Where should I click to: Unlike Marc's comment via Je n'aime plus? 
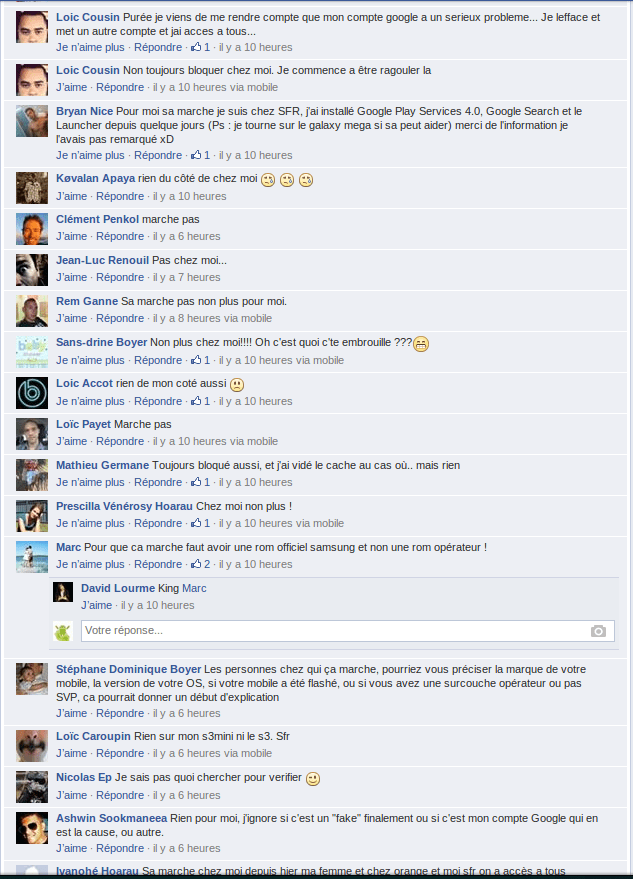(x=90, y=564)
